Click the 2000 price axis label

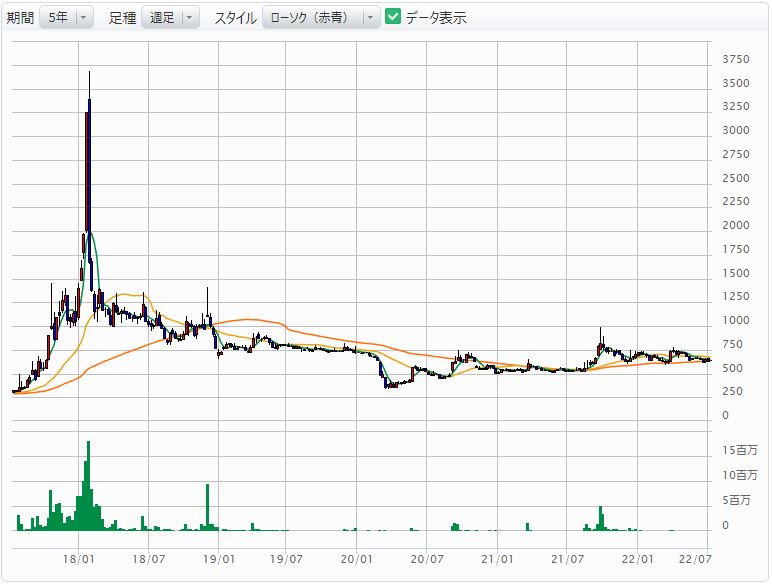[736, 226]
